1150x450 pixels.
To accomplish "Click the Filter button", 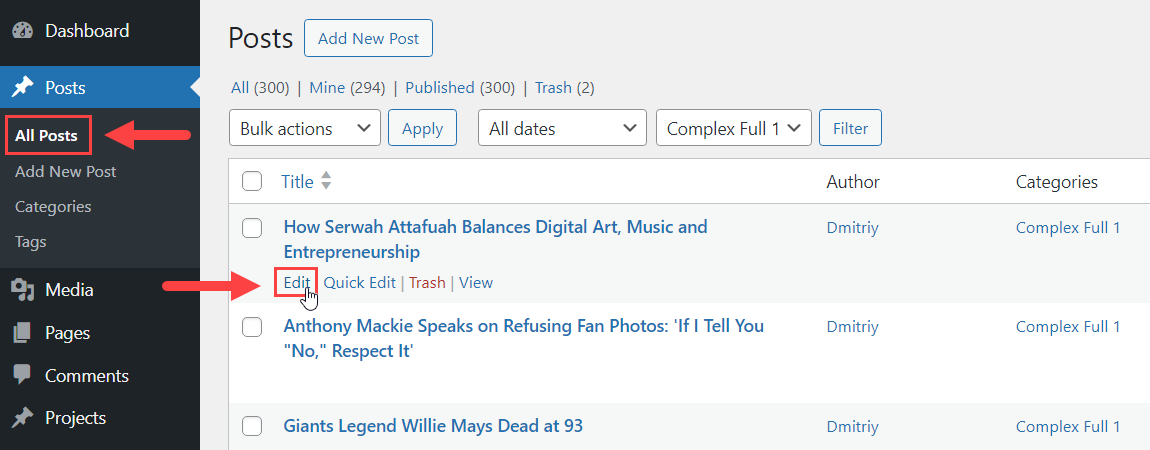I will pos(850,128).
